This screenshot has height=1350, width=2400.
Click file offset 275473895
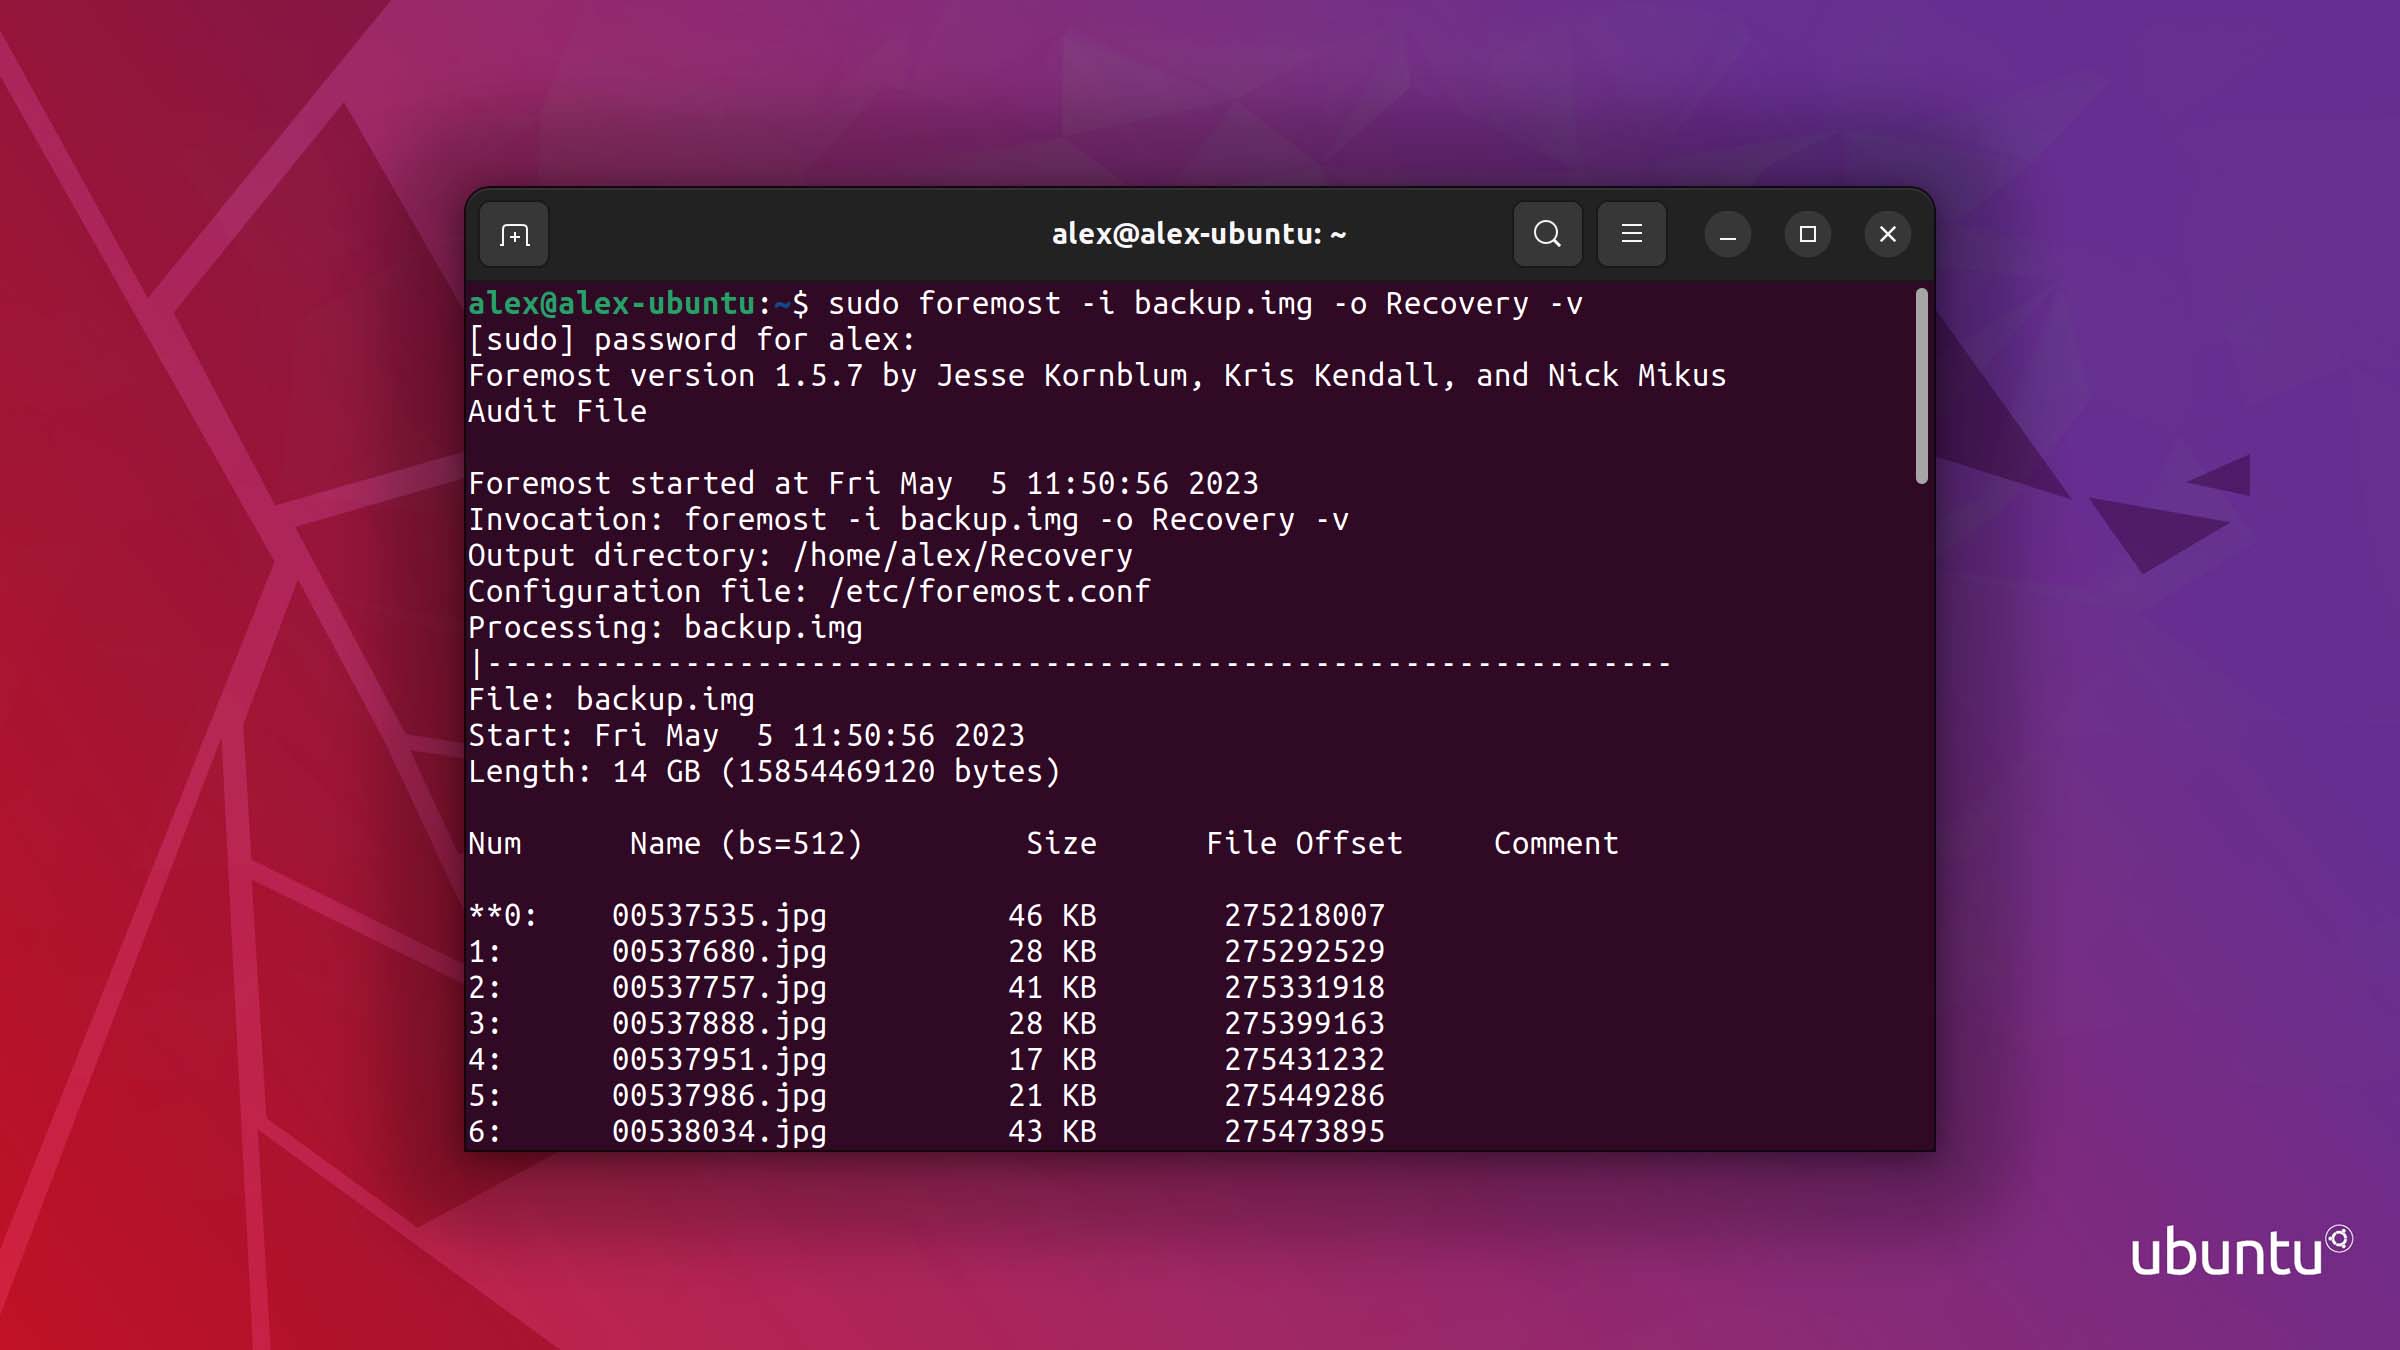click(x=1304, y=1132)
